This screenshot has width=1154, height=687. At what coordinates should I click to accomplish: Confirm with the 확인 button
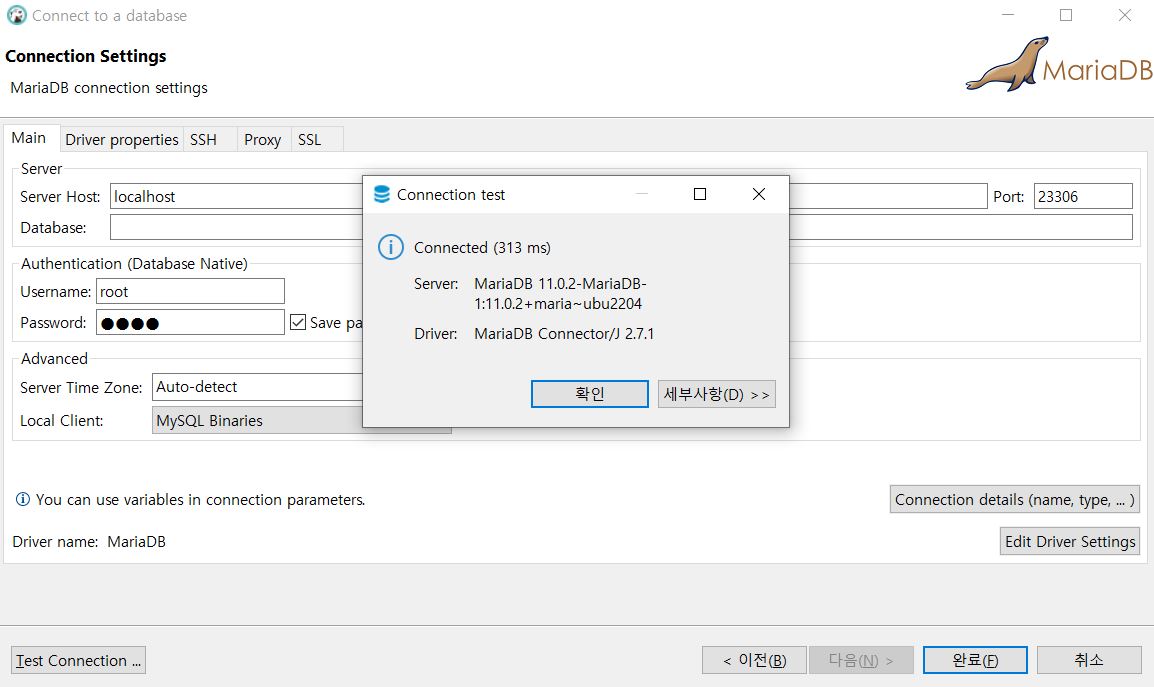click(590, 394)
